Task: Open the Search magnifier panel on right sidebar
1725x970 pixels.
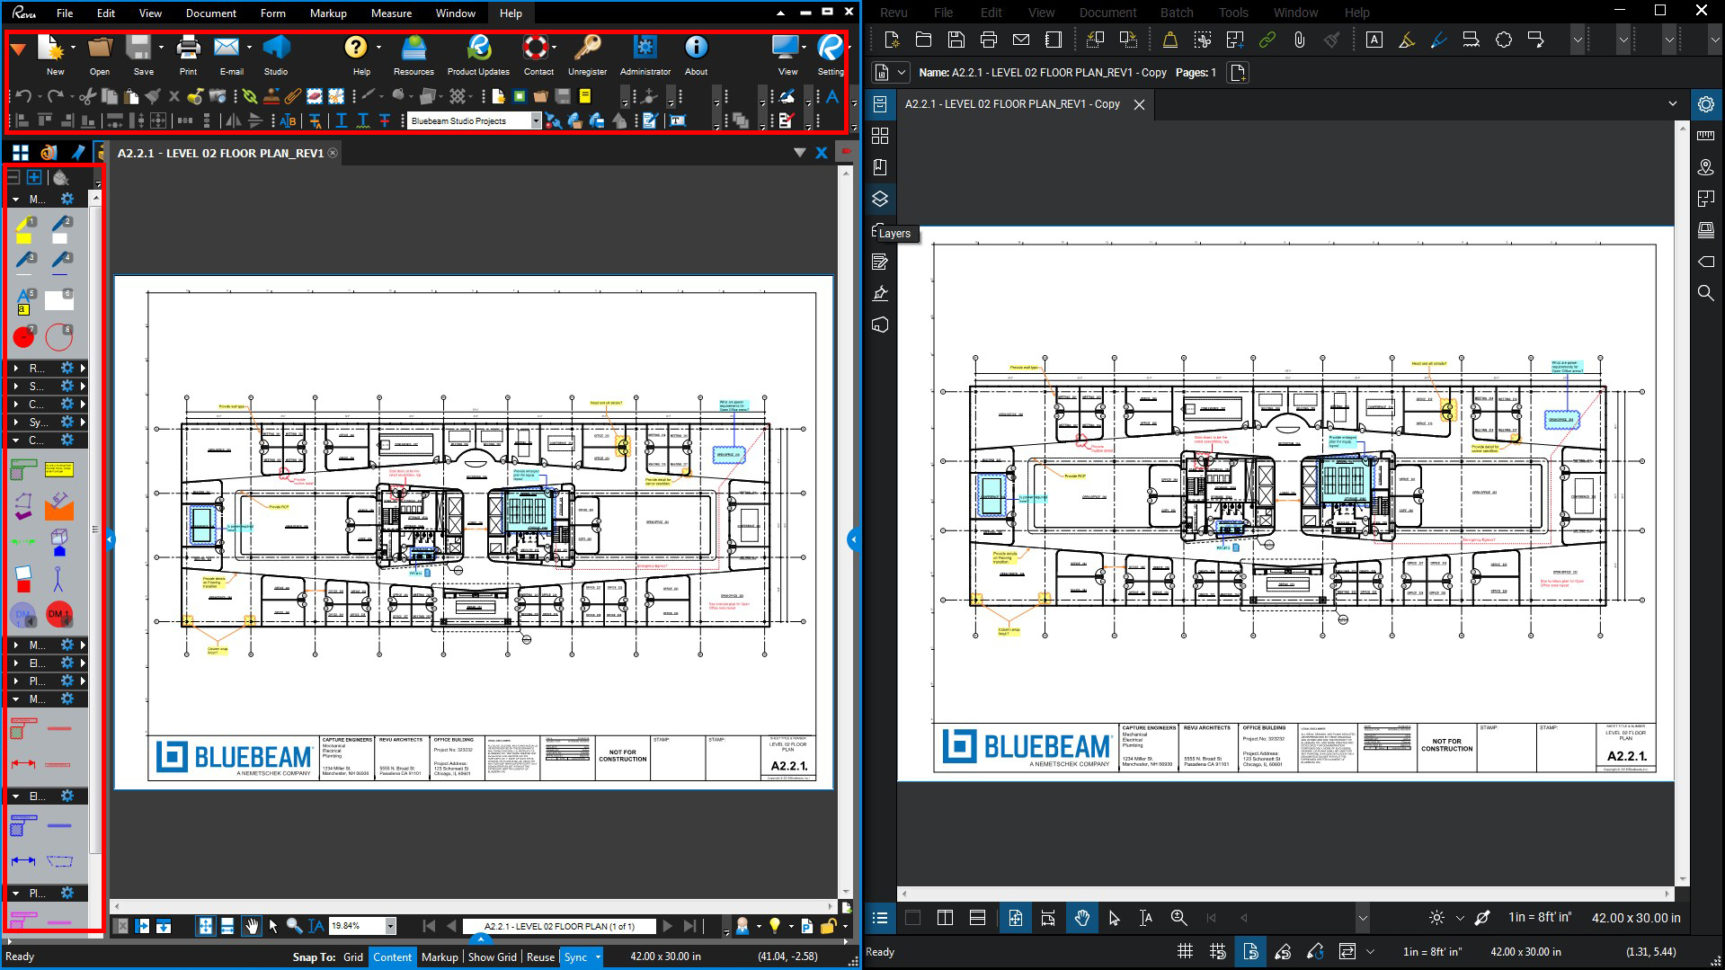Action: (x=1706, y=293)
